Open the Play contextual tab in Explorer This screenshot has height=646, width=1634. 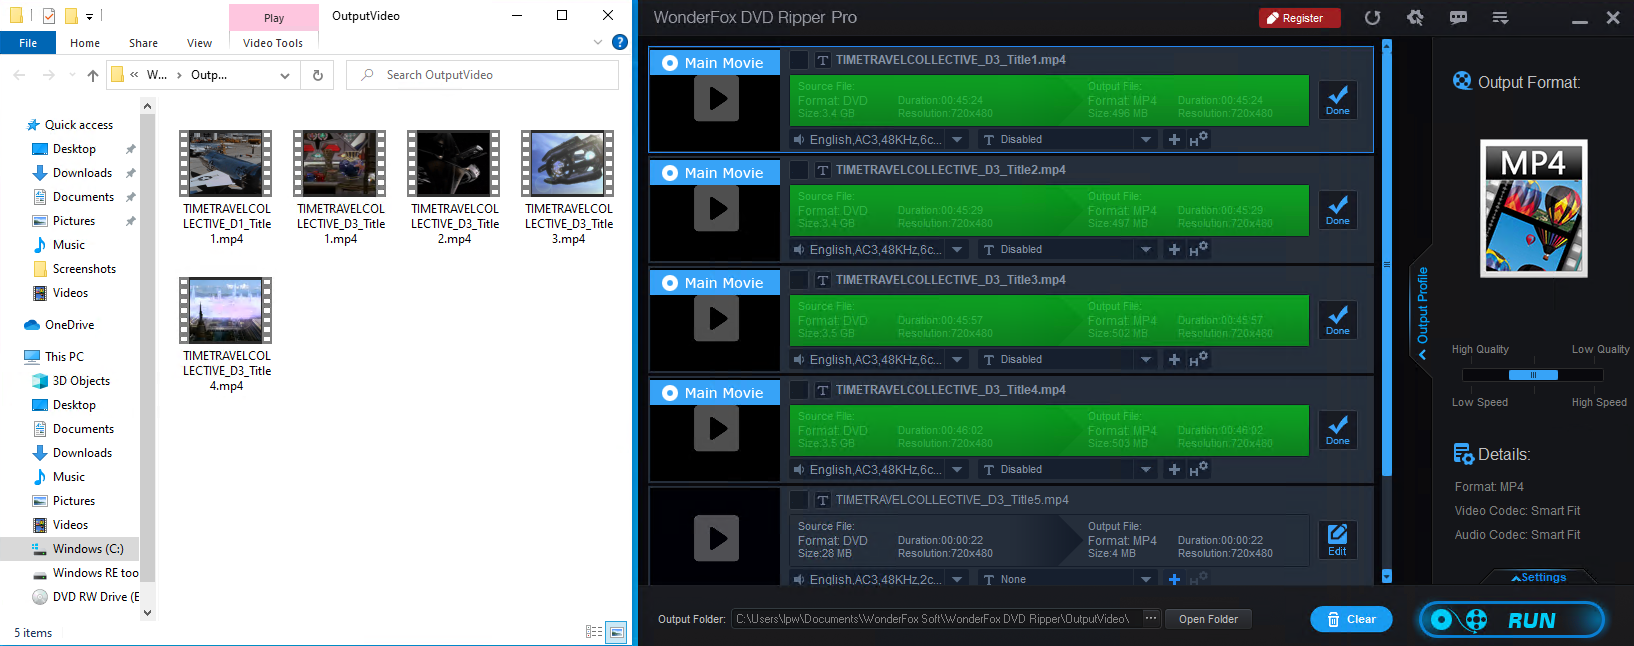(x=274, y=18)
